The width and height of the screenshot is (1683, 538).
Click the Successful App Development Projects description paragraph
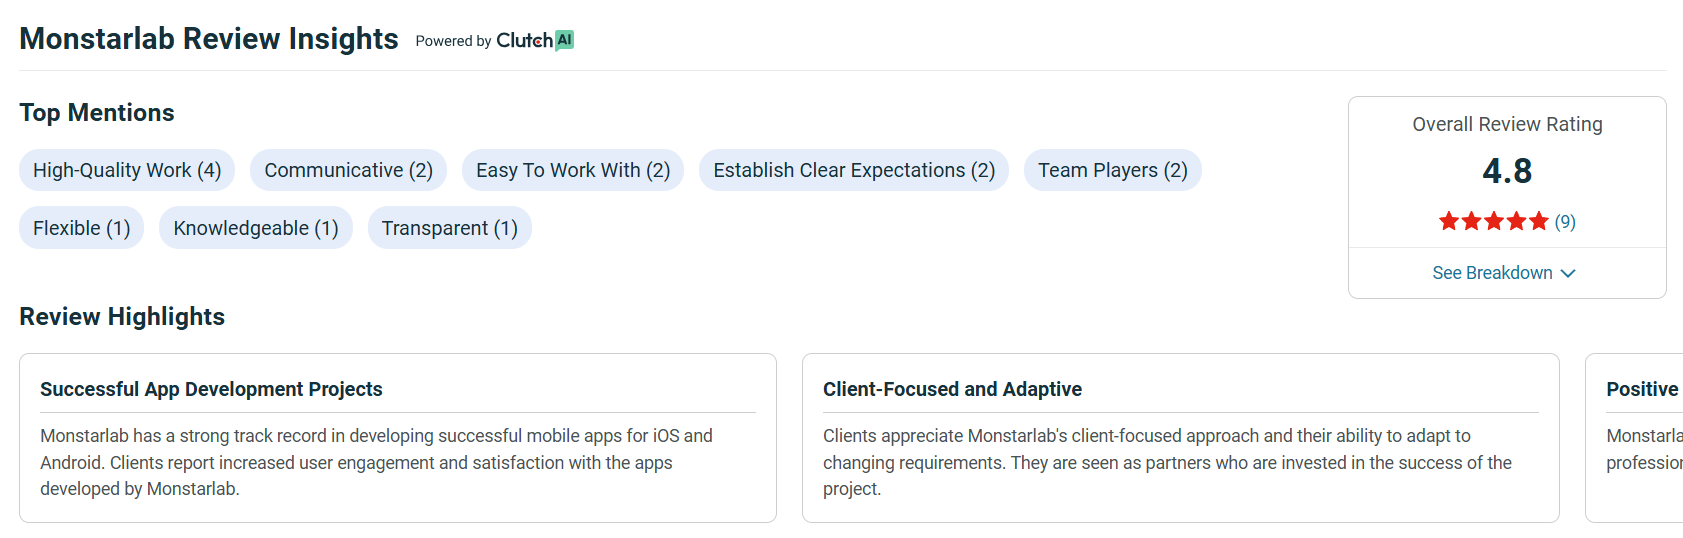[x=376, y=462]
